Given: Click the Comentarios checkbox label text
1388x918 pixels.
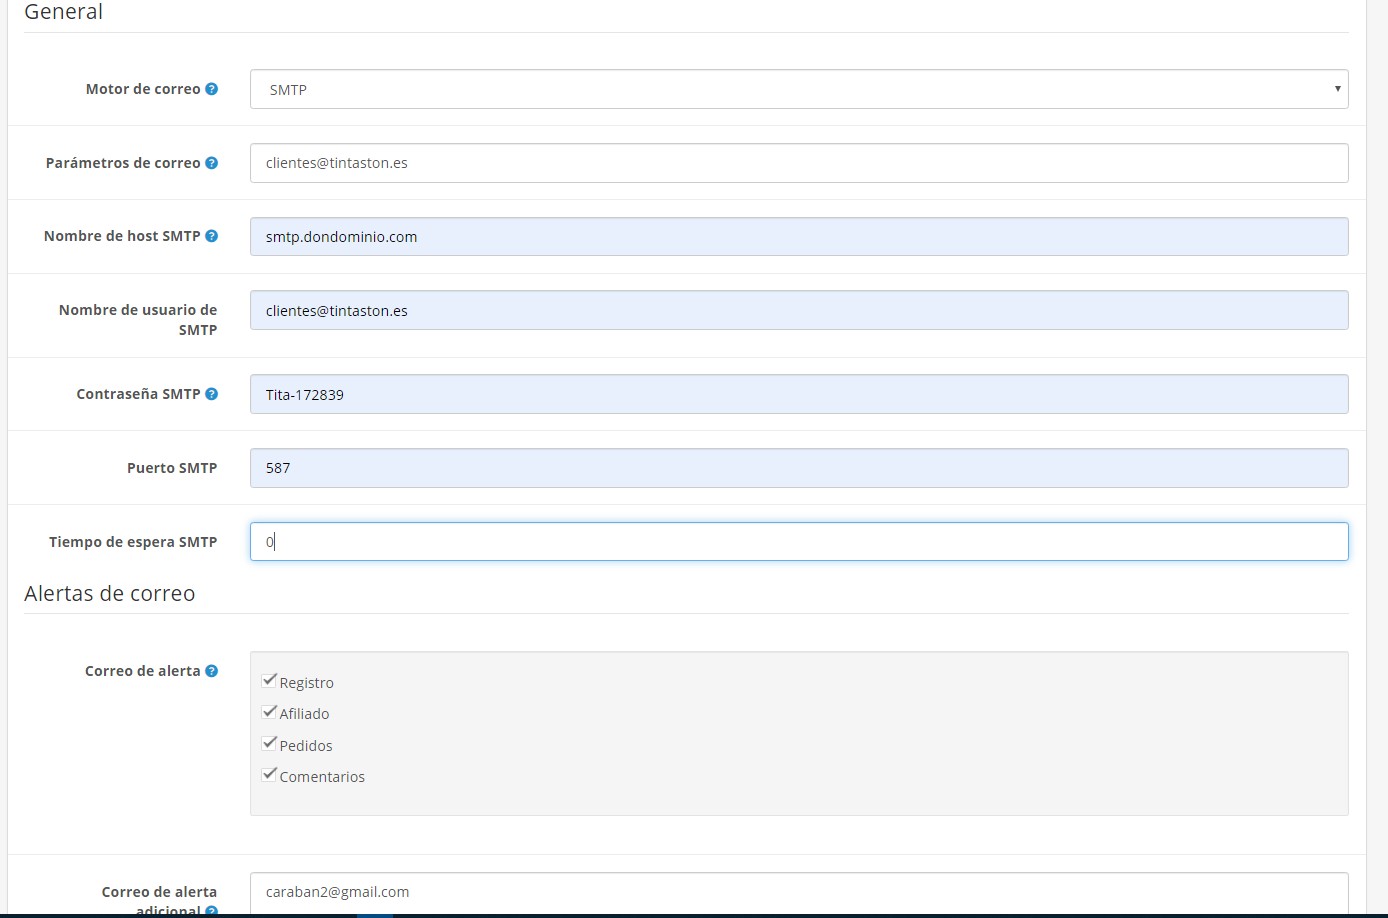Looking at the screenshot, I should pyautogui.click(x=322, y=777).
